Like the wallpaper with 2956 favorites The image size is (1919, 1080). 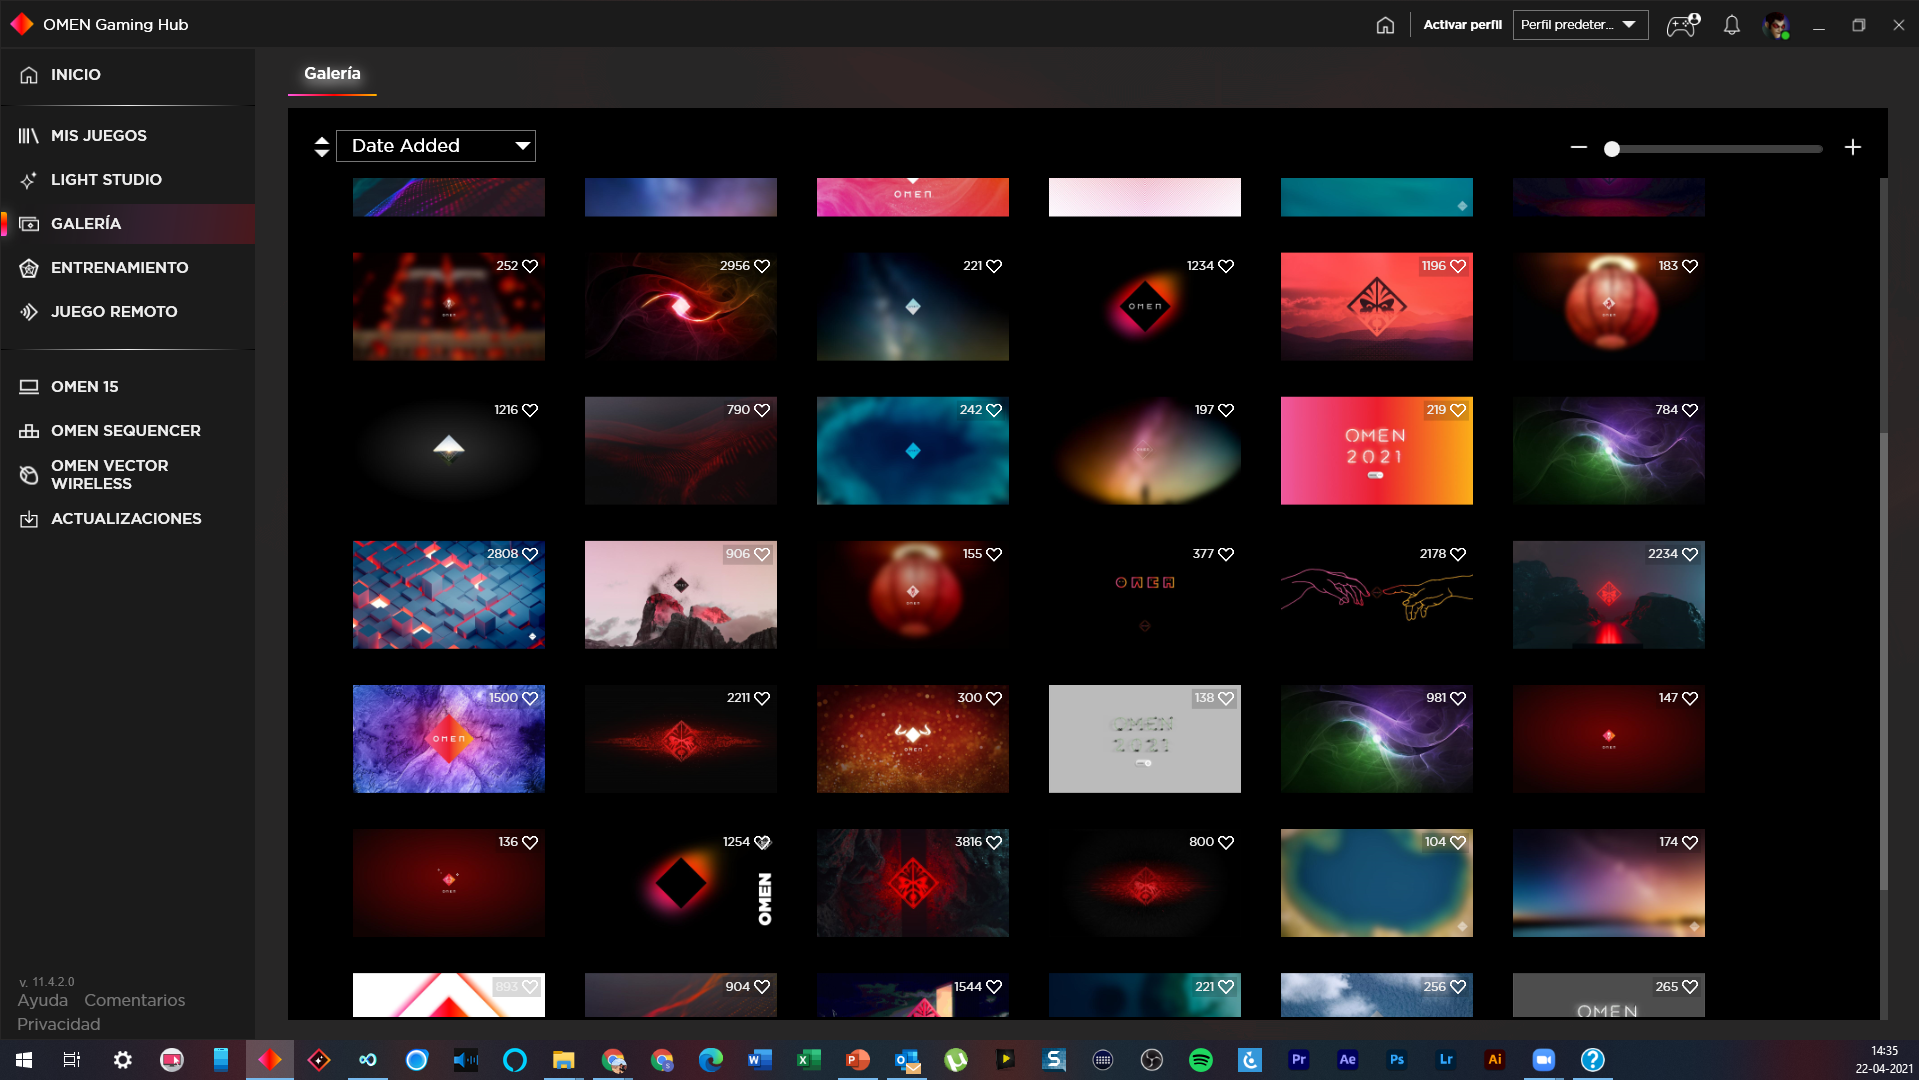762,266
